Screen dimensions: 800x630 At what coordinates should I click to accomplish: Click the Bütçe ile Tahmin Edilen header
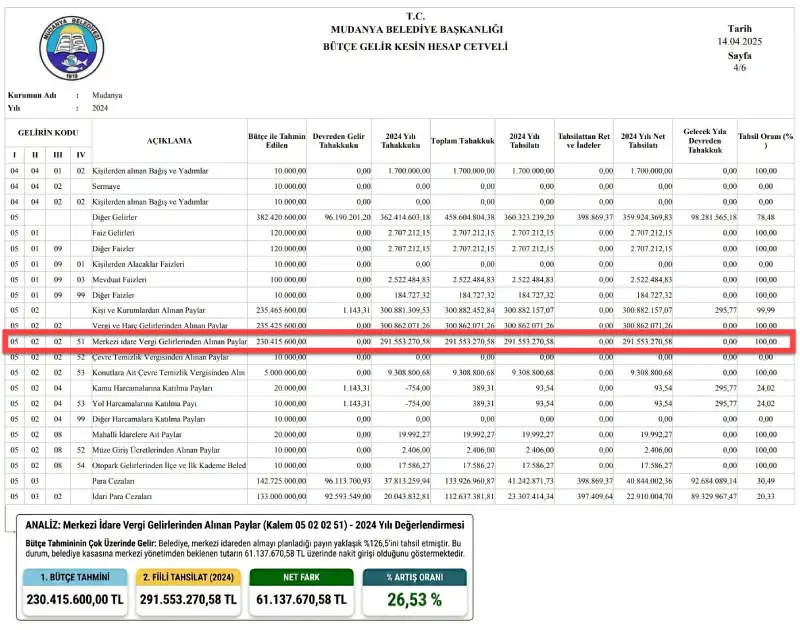coord(277,141)
